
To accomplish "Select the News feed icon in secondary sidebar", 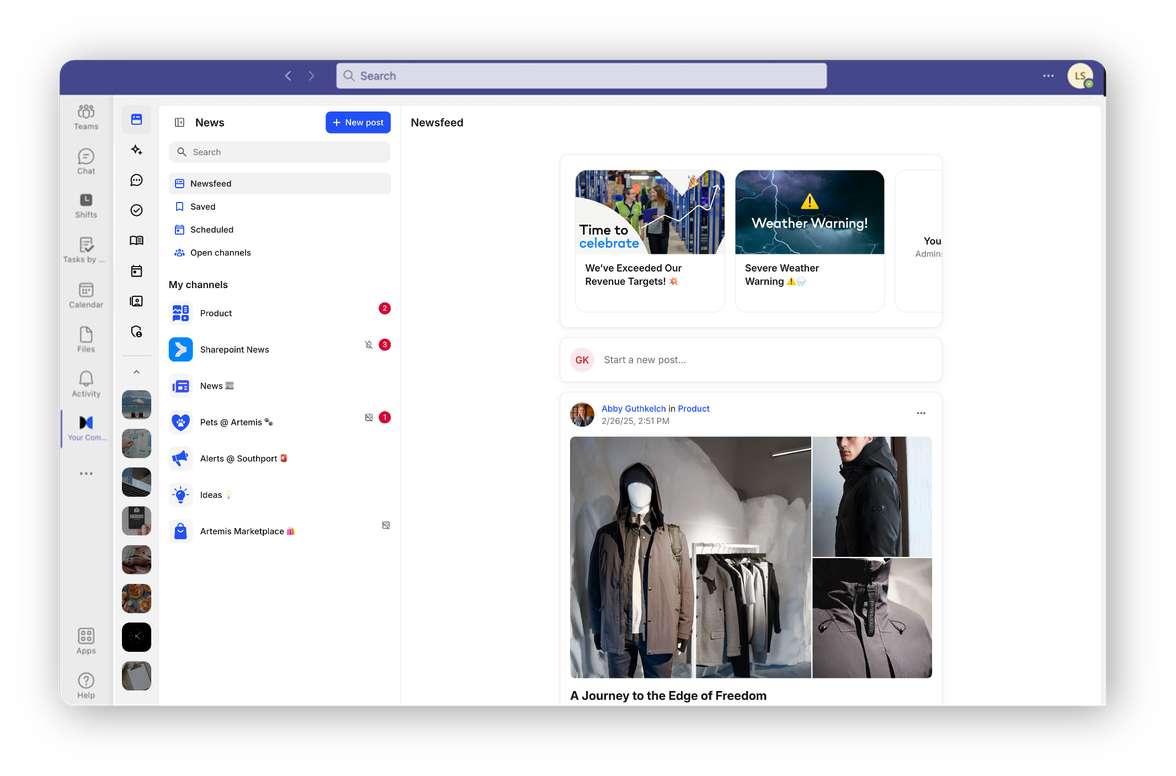I will click(x=136, y=120).
